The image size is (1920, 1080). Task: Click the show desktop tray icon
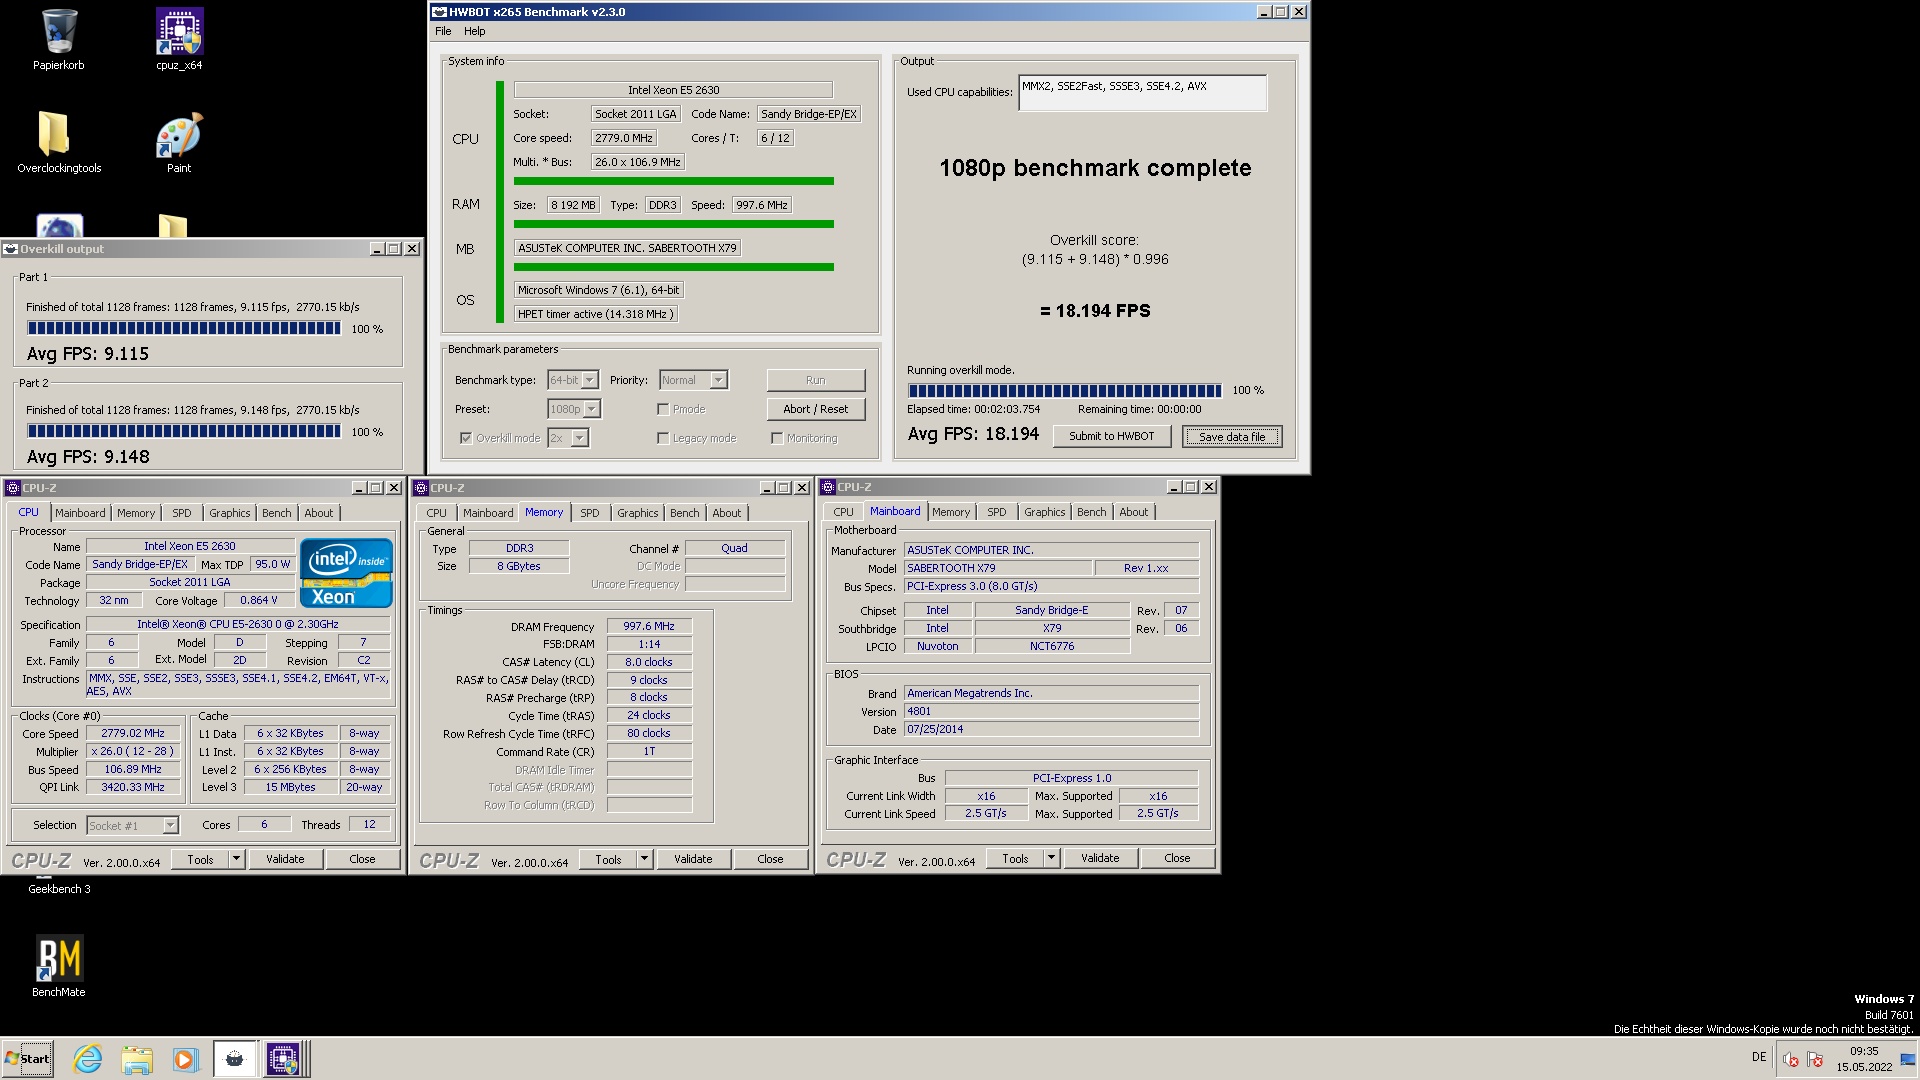1907,1060
